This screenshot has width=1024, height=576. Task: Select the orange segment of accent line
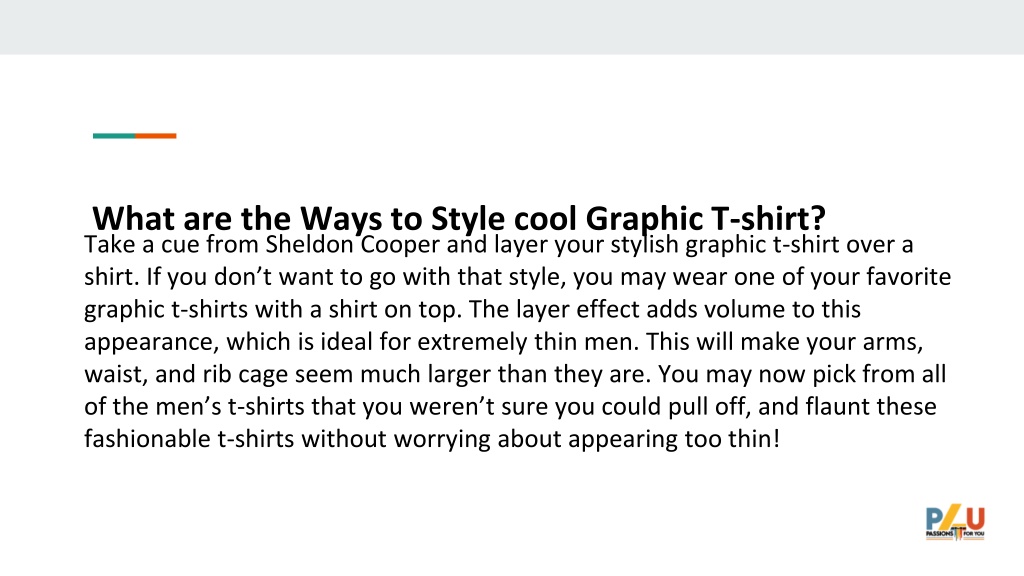tap(156, 136)
